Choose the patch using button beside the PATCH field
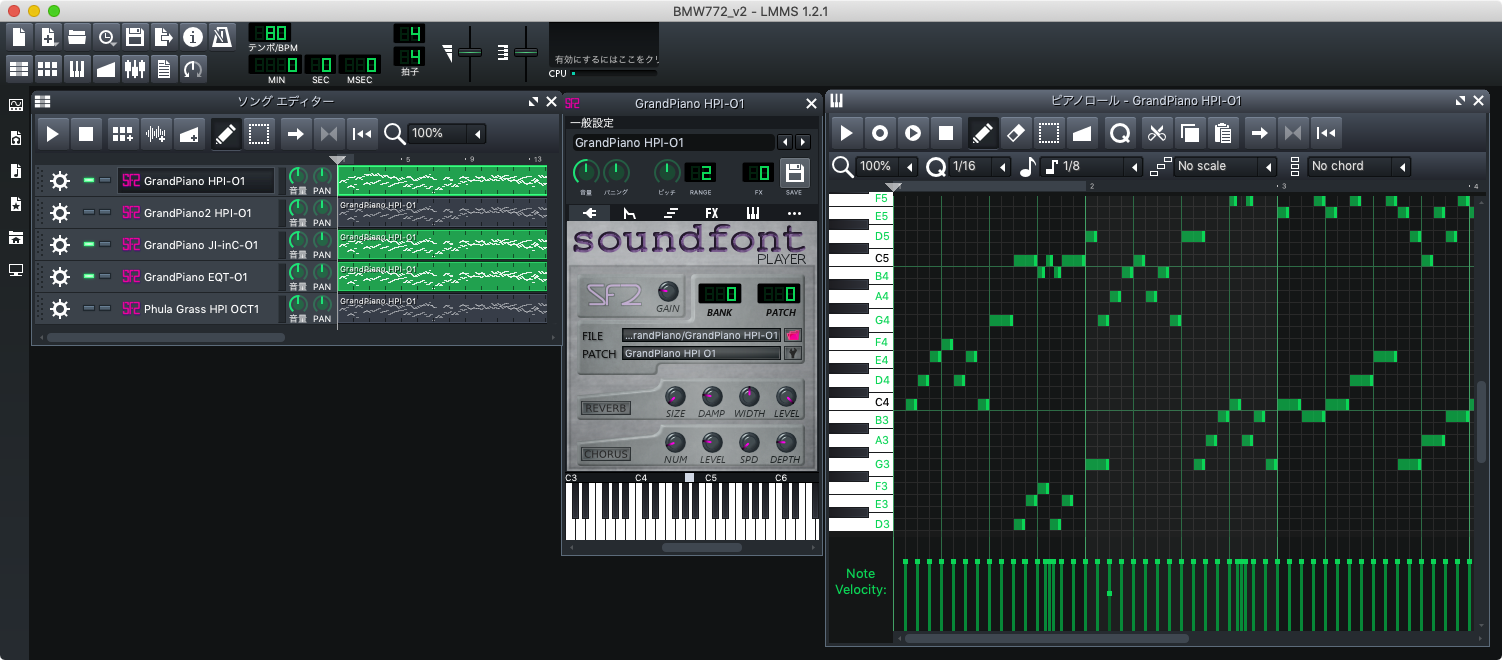This screenshot has height=660, width=1502. [x=794, y=353]
